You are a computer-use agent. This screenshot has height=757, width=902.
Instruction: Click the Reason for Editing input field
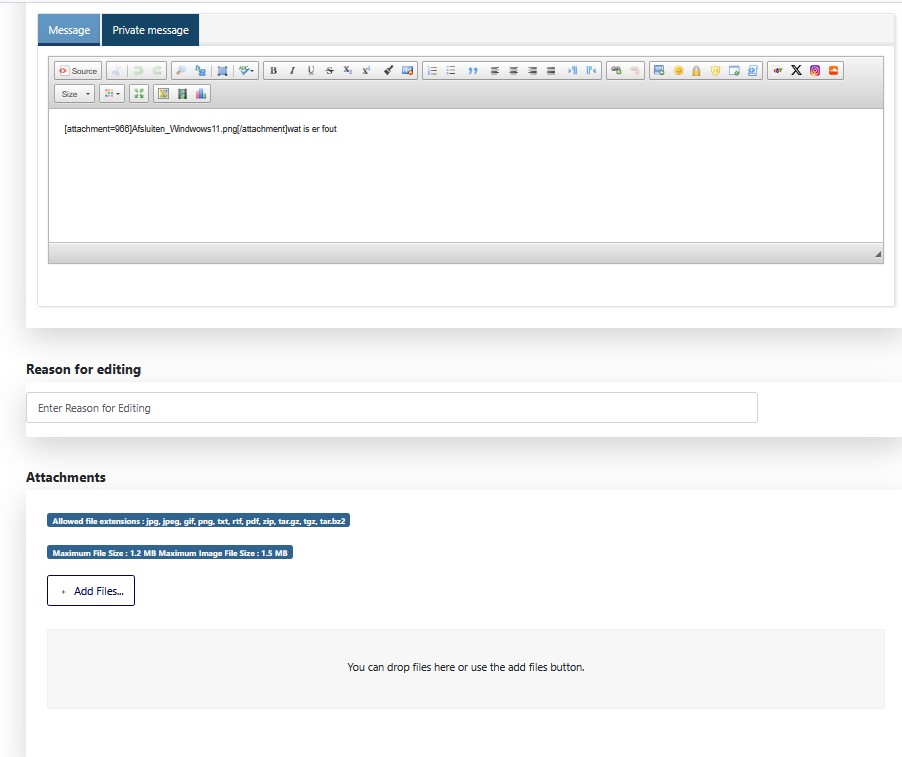[x=391, y=408]
